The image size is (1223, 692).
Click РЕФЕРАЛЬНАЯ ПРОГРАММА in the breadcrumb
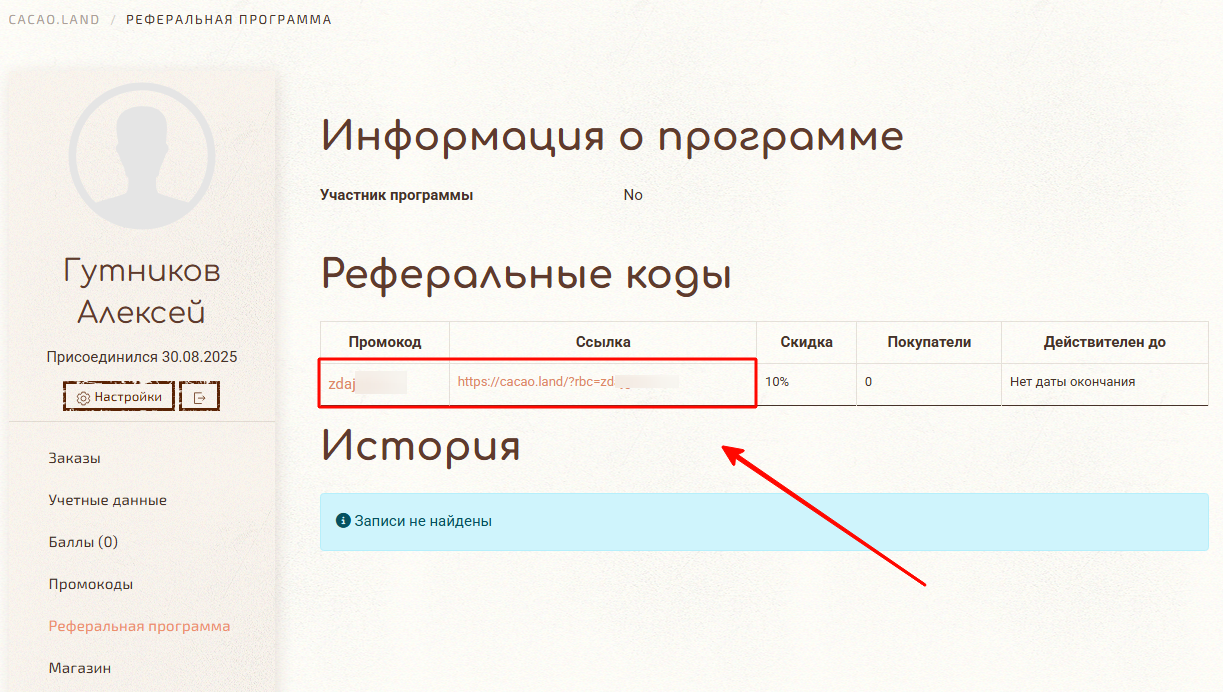tap(229, 20)
